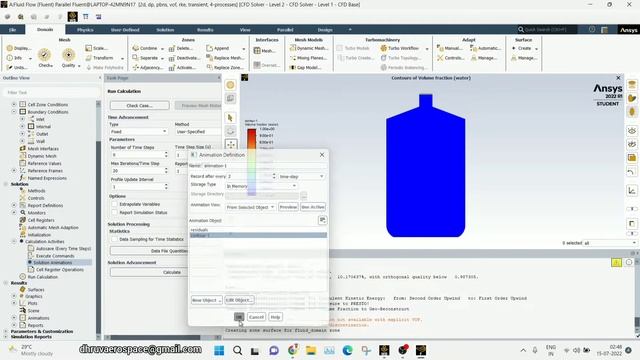Screen dimensions: 640x360
Task: Click the animation object filter icon
Action: (x=322, y=220)
